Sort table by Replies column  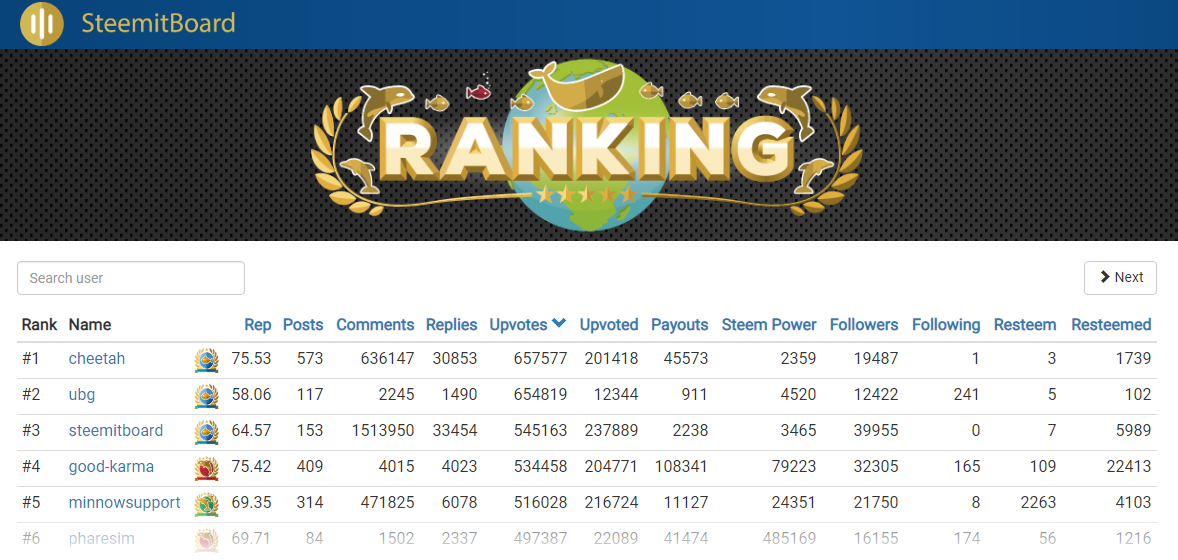(452, 325)
